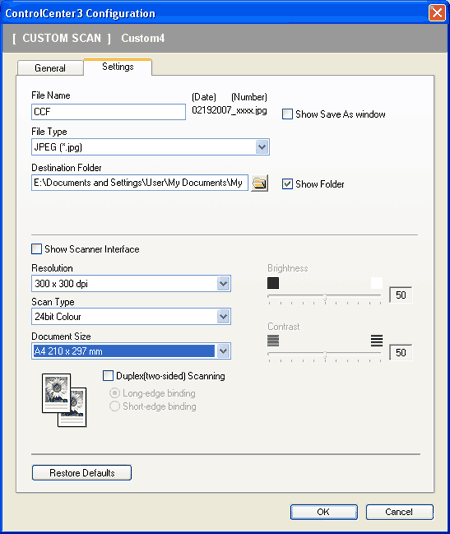Image resolution: width=450 pixels, height=534 pixels.
Task: Click the Cancel button
Action: point(400,512)
